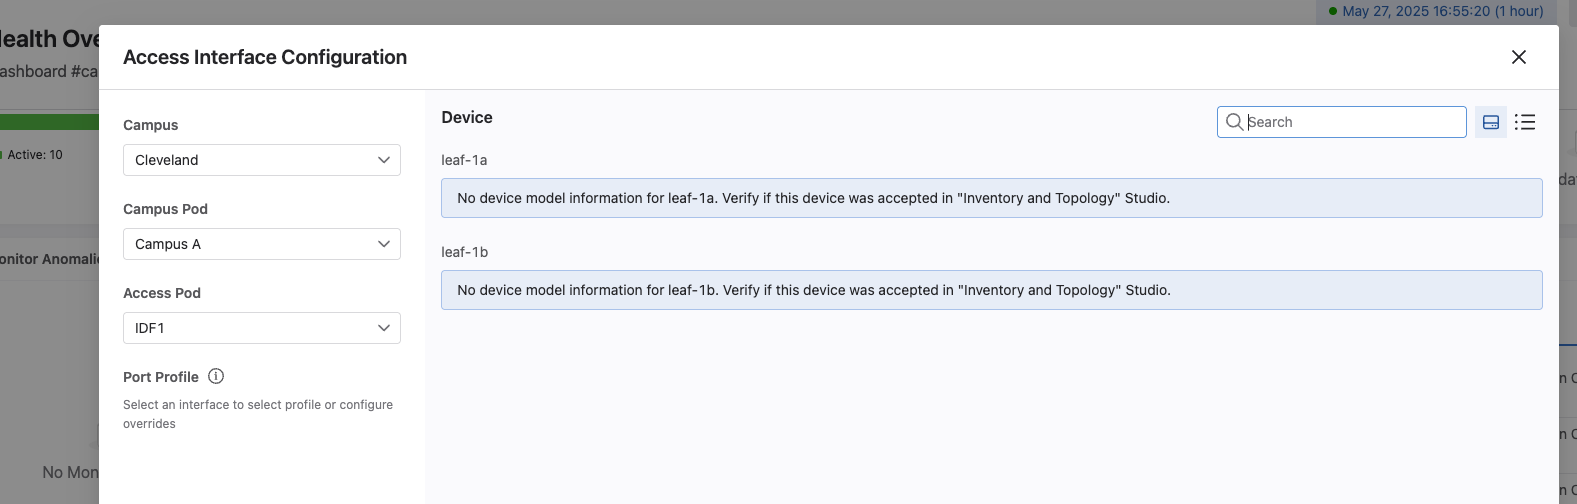Viewport: 1577px width, 504px height.
Task: Click the green status dot beside date
Action: tap(1333, 12)
